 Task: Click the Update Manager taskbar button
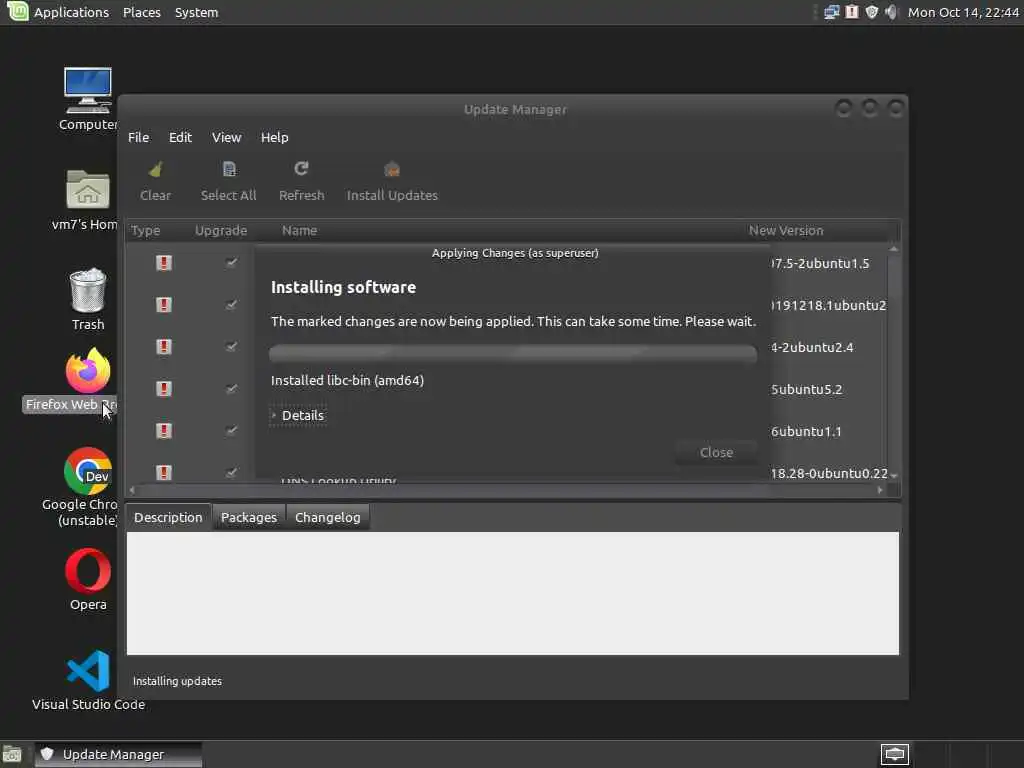click(x=118, y=754)
